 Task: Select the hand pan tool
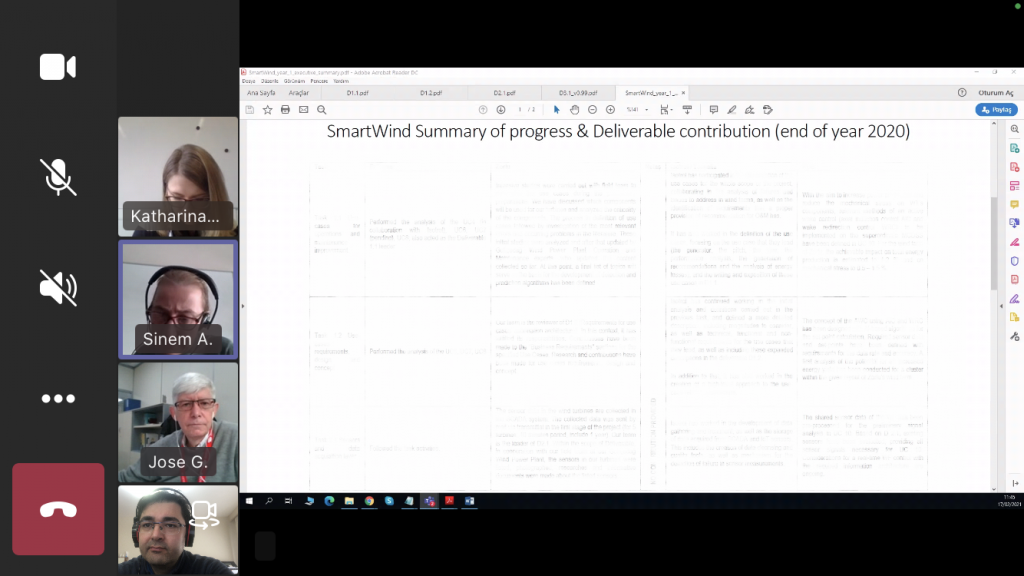pos(575,110)
